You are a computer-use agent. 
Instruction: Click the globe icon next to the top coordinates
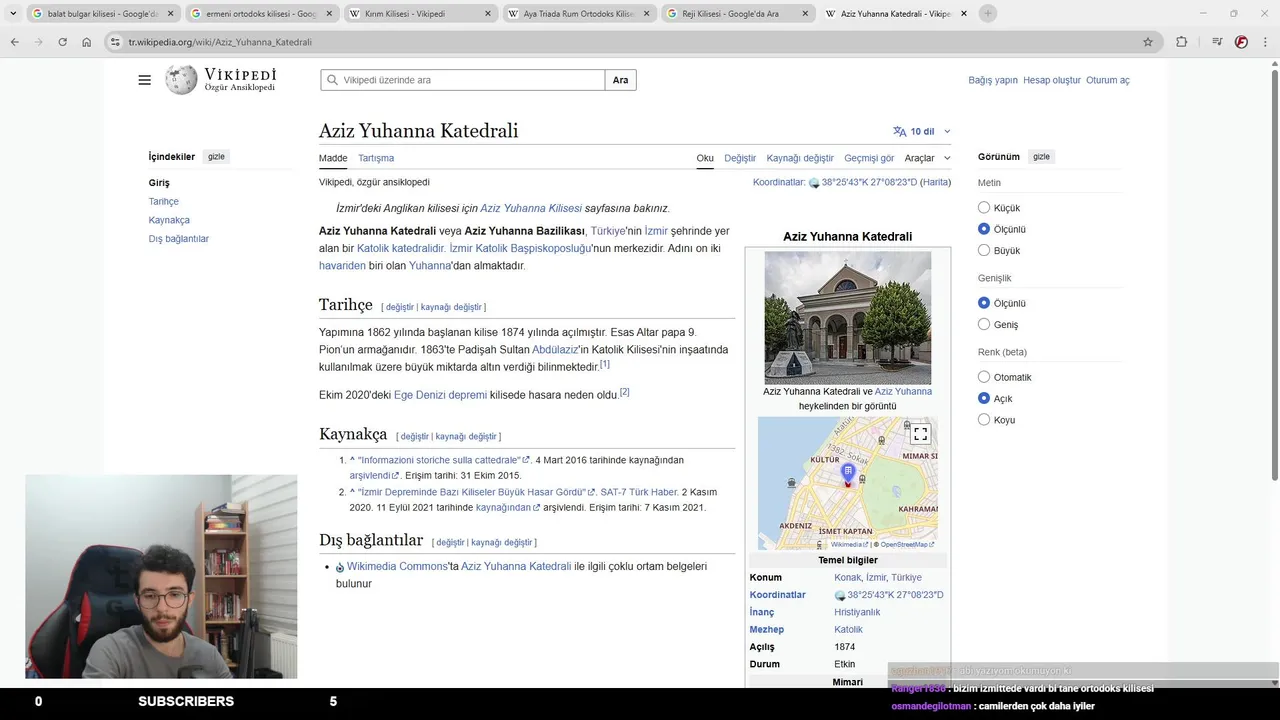pos(814,183)
